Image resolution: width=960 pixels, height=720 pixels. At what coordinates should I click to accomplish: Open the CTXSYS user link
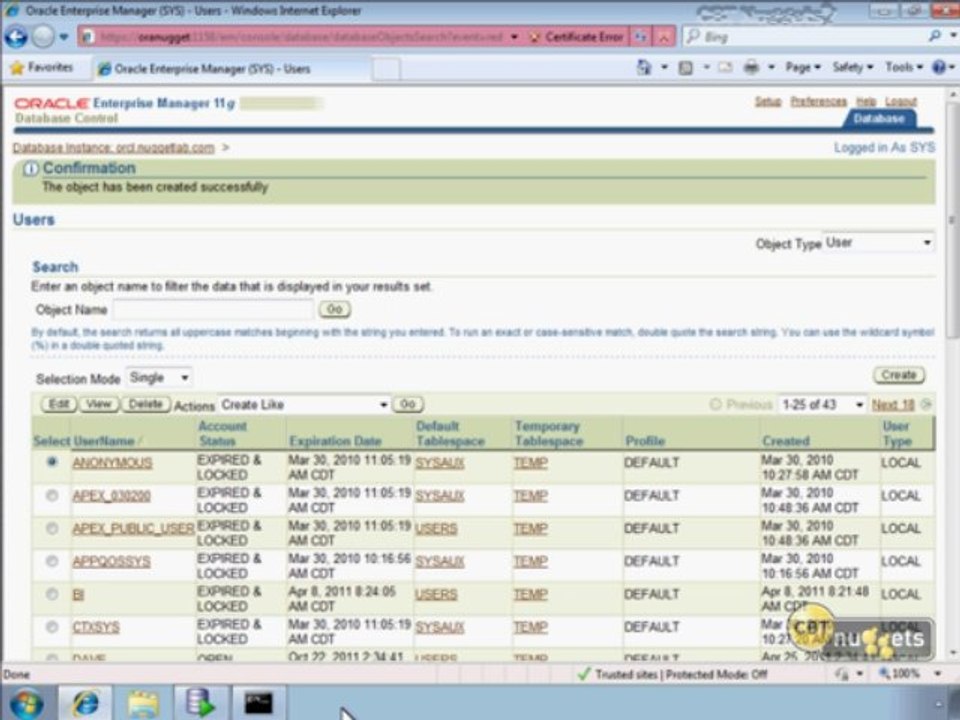[96, 627]
